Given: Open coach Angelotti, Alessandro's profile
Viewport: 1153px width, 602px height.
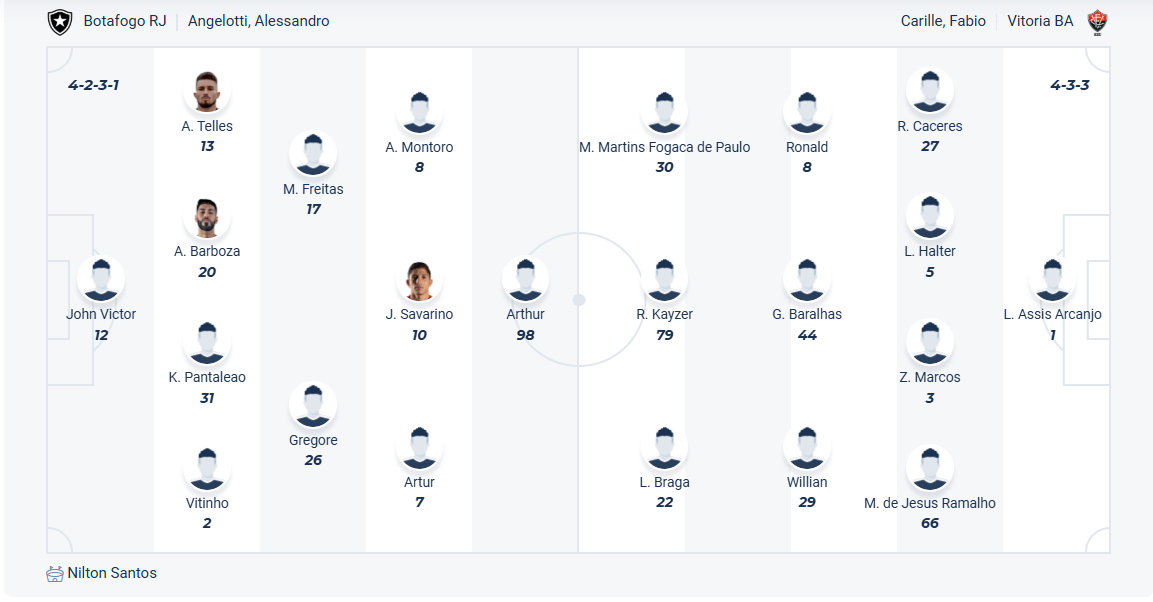Looking at the screenshot, I should pos(258,21).
